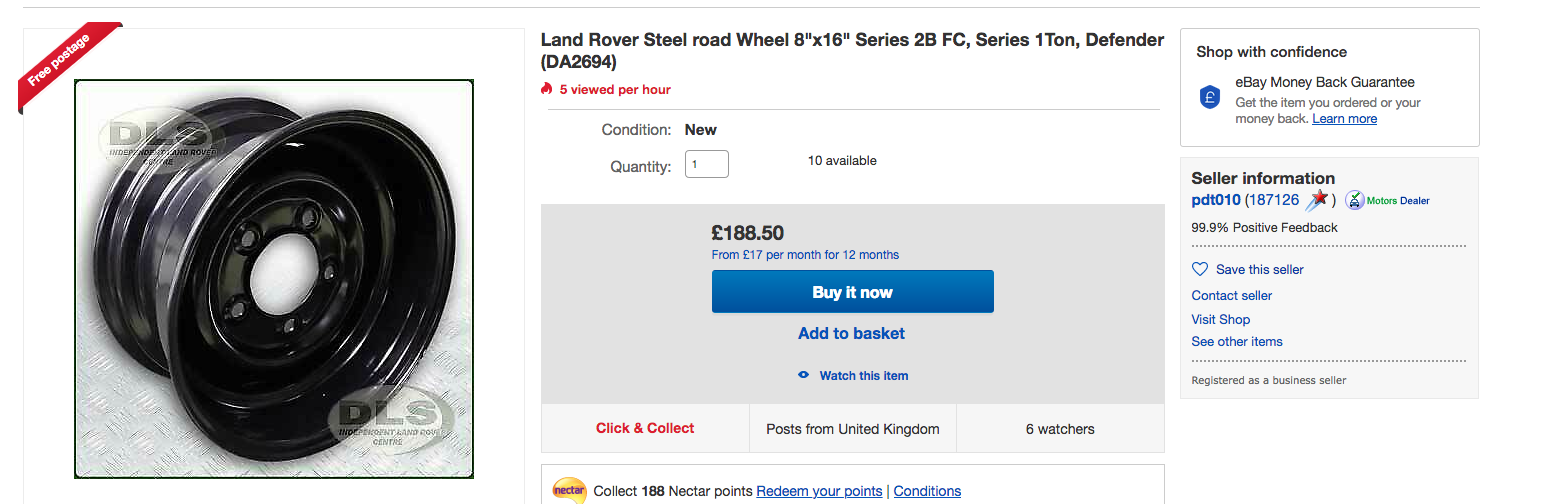
Task: Click the Contact seller link
Action: pos(1232,295)
